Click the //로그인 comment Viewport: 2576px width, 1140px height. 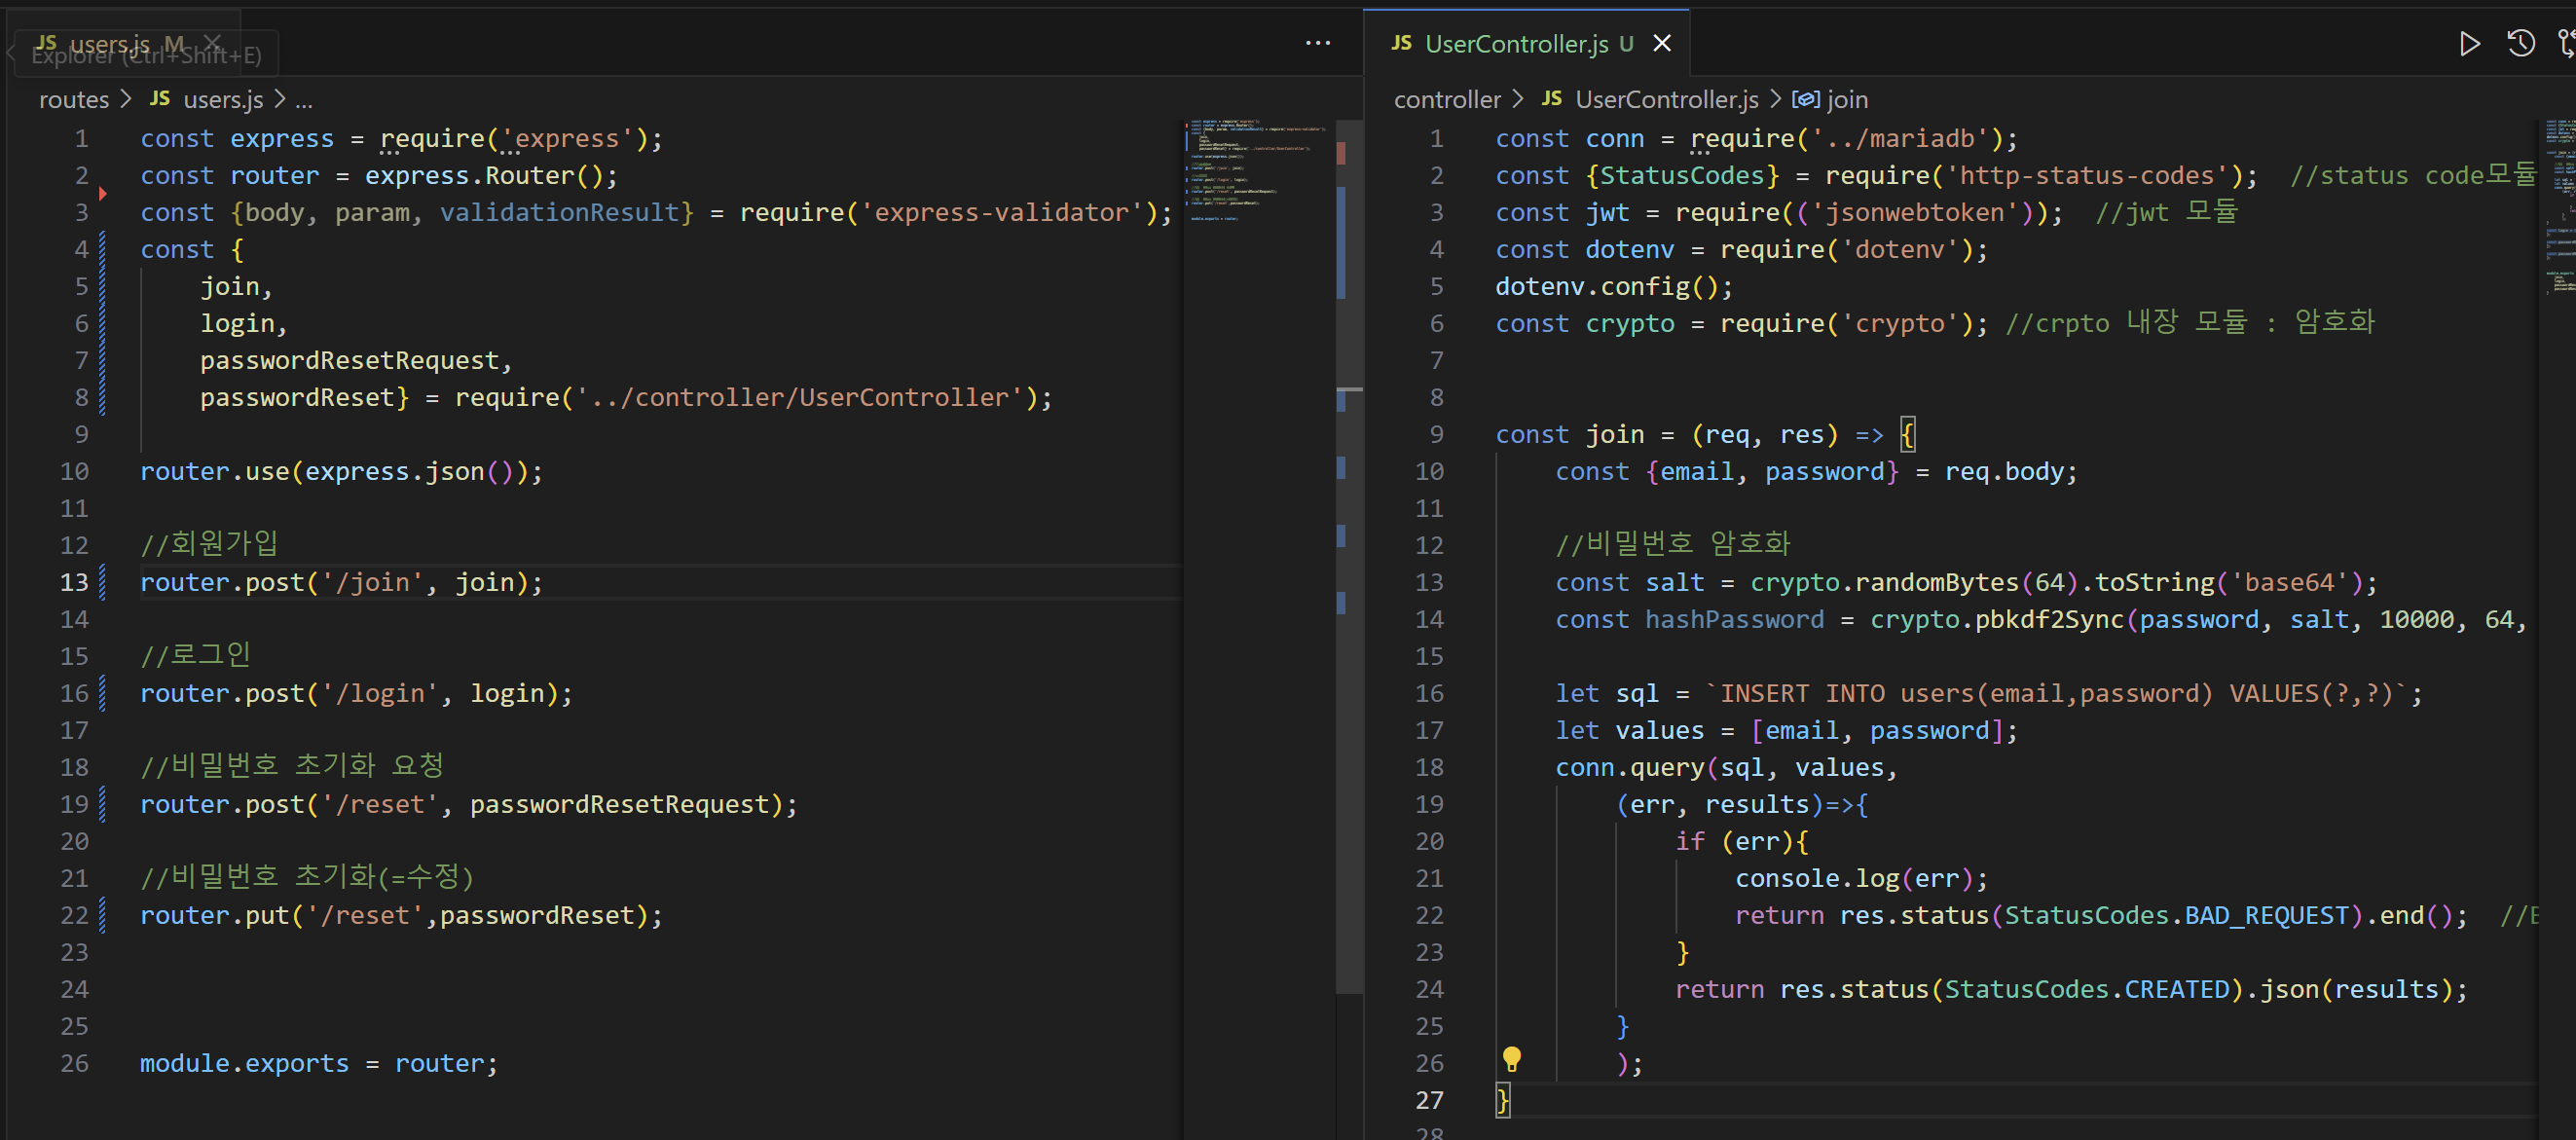click(x=195, y=656)
